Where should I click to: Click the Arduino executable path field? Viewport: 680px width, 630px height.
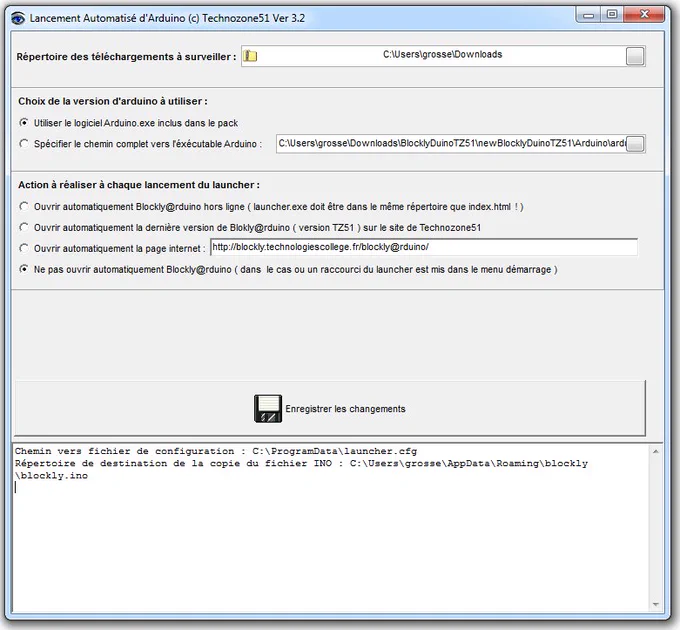coord(451,144)
